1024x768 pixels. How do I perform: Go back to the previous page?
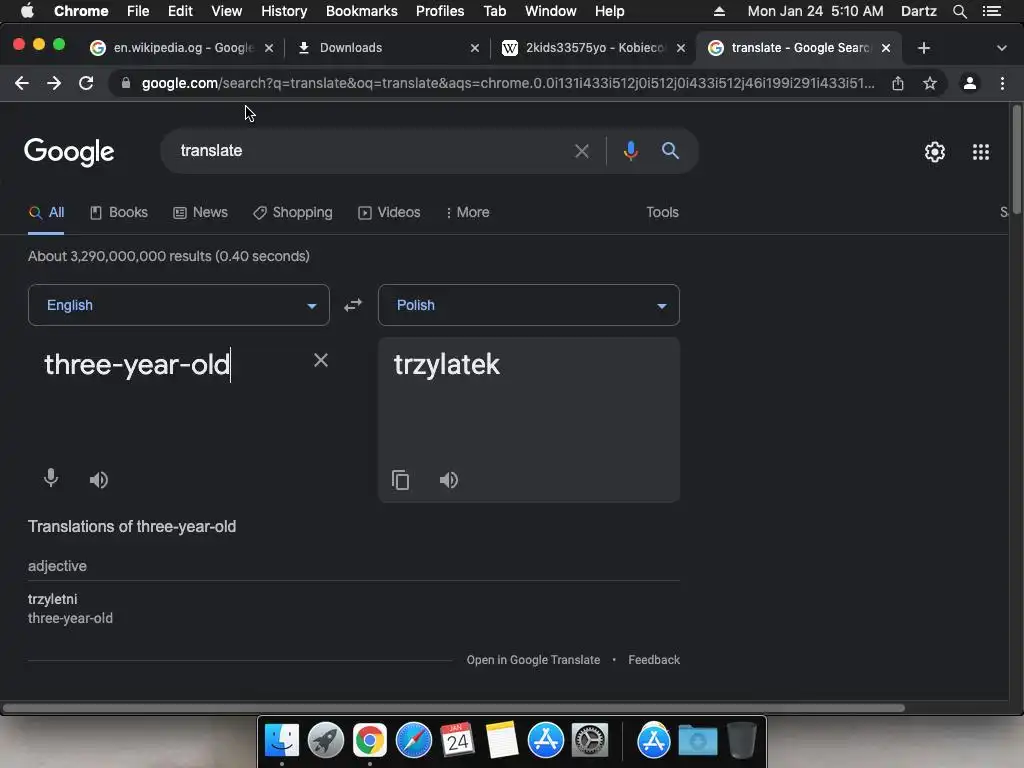(x=22, y=83)
